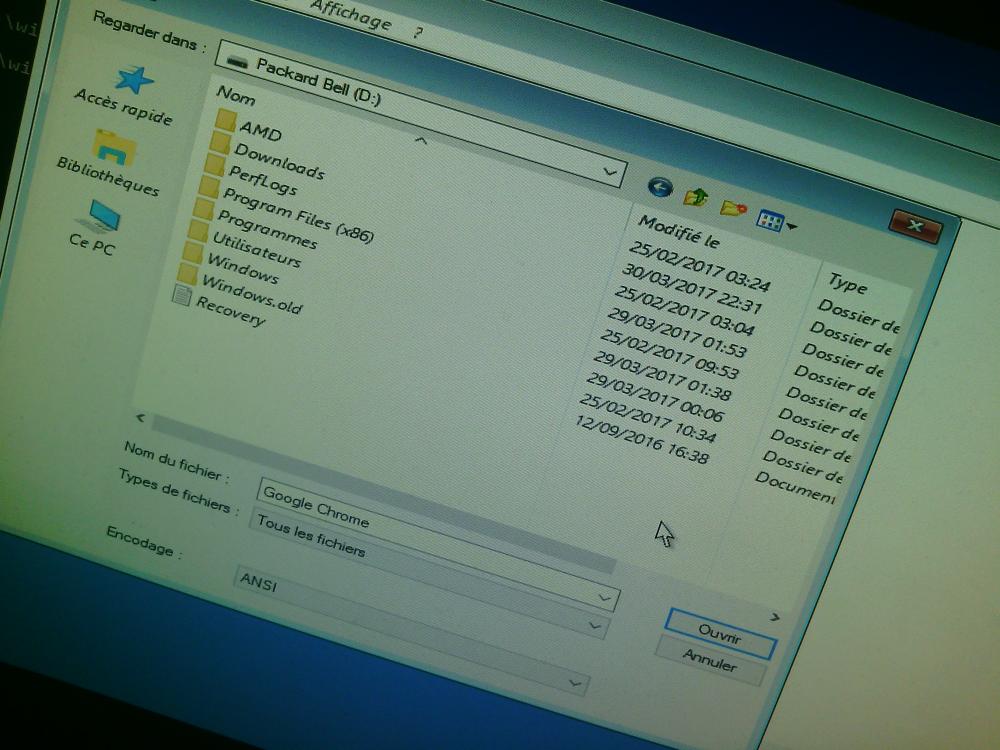Select the Windows.old folder
Image resolution: width=1000 pixels, height=750 pixels.
coord(240,291)
